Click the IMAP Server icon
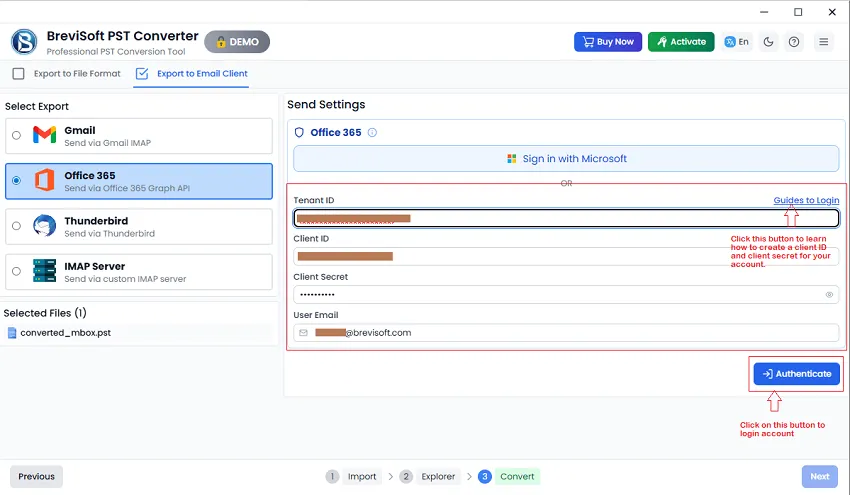The height and width of the screenshot is (495, 850). pos(44,271)
